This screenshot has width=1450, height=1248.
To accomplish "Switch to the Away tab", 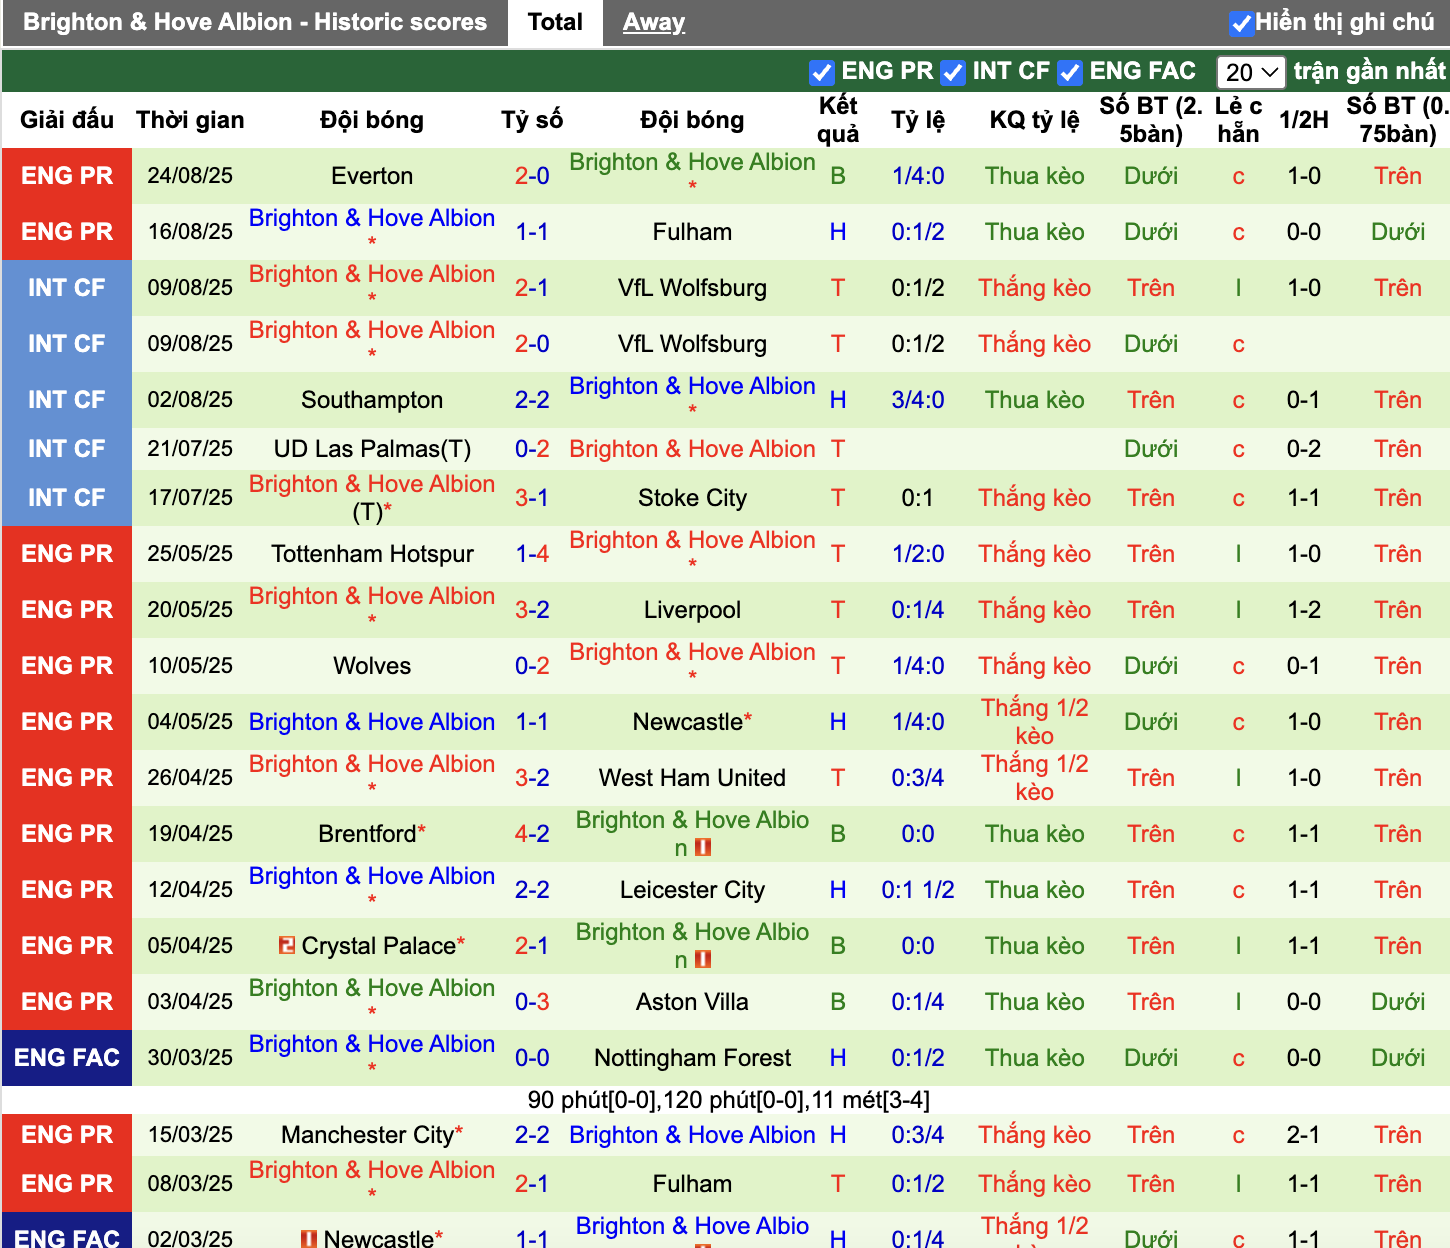I will click(x=654, y=22).
